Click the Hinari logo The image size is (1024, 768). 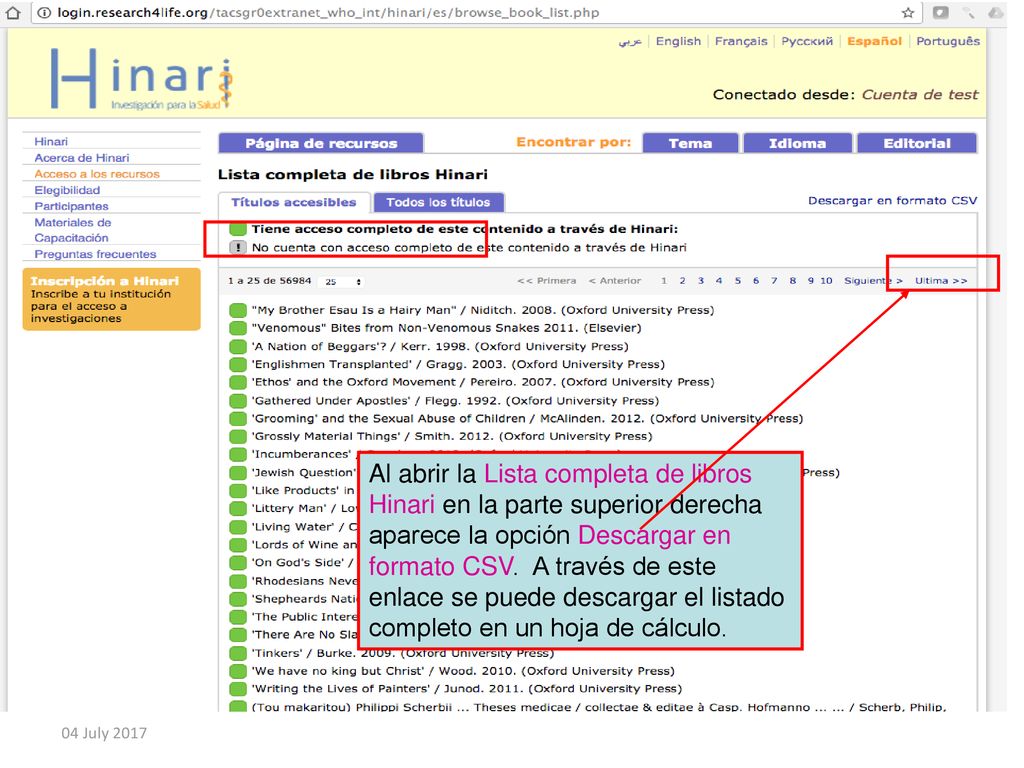tap(142, 78)
